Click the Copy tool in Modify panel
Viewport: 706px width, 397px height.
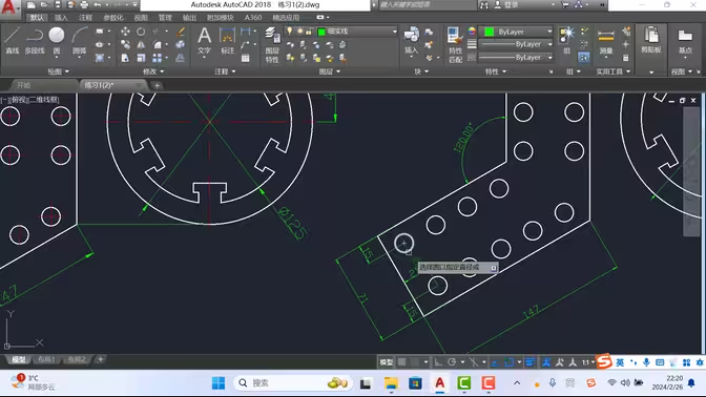pyautogui.click(x=125, y=45)
